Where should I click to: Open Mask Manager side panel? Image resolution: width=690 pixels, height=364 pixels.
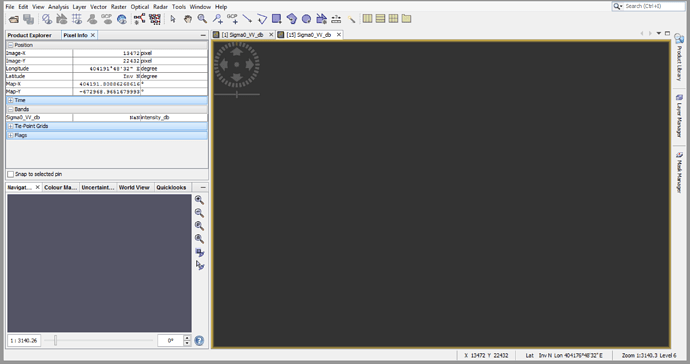click(x=679, y=172)
